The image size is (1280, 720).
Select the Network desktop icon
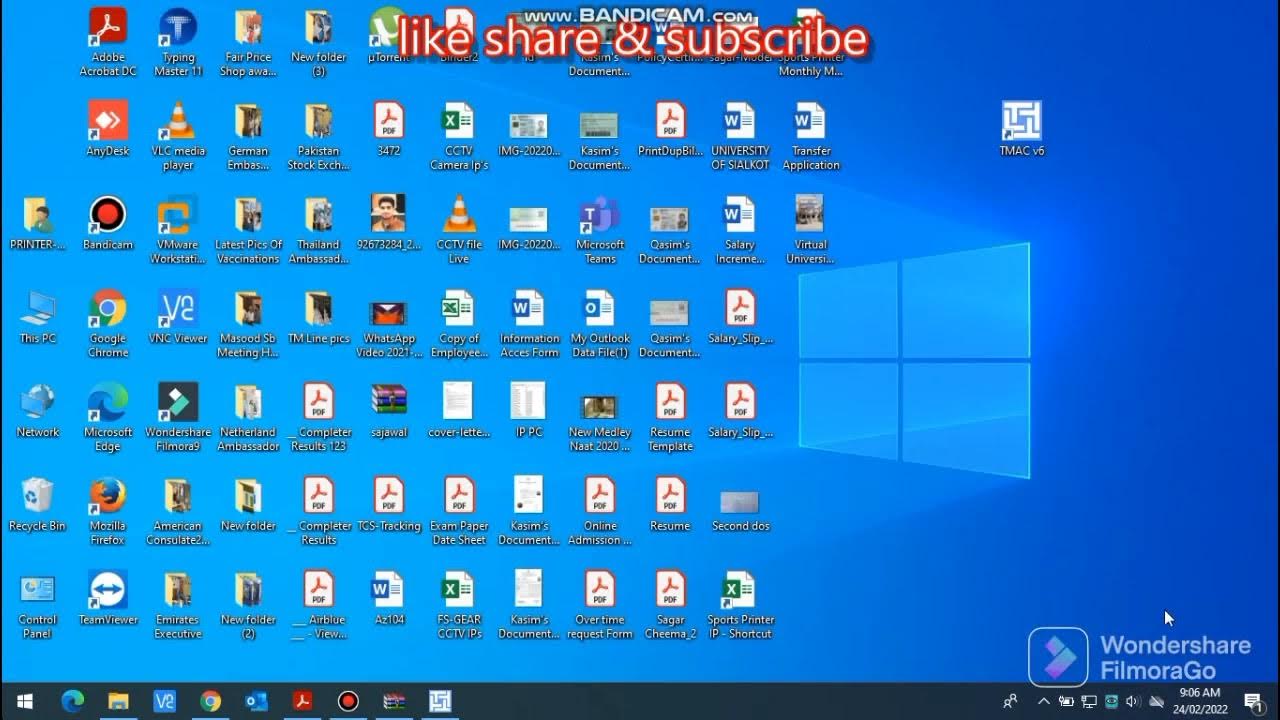(38, 411)
